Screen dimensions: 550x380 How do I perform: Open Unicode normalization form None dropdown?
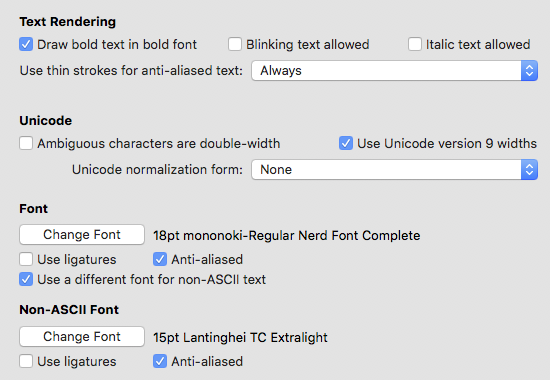pyautogui.click(x=395, y=169)
